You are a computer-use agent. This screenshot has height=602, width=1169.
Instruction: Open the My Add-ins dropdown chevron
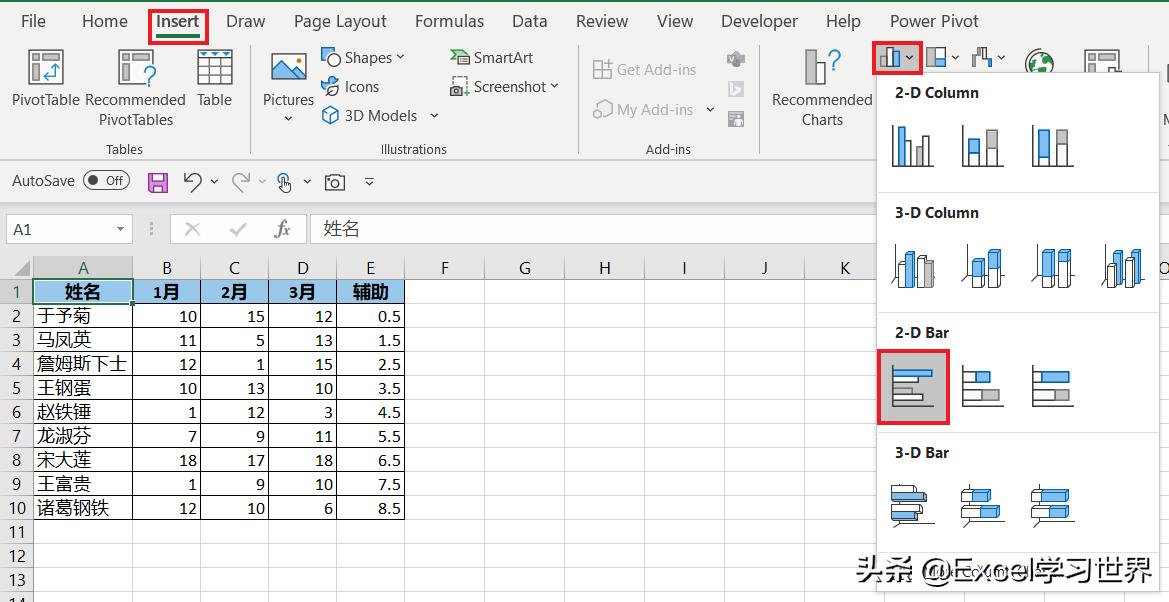[709, 110]
